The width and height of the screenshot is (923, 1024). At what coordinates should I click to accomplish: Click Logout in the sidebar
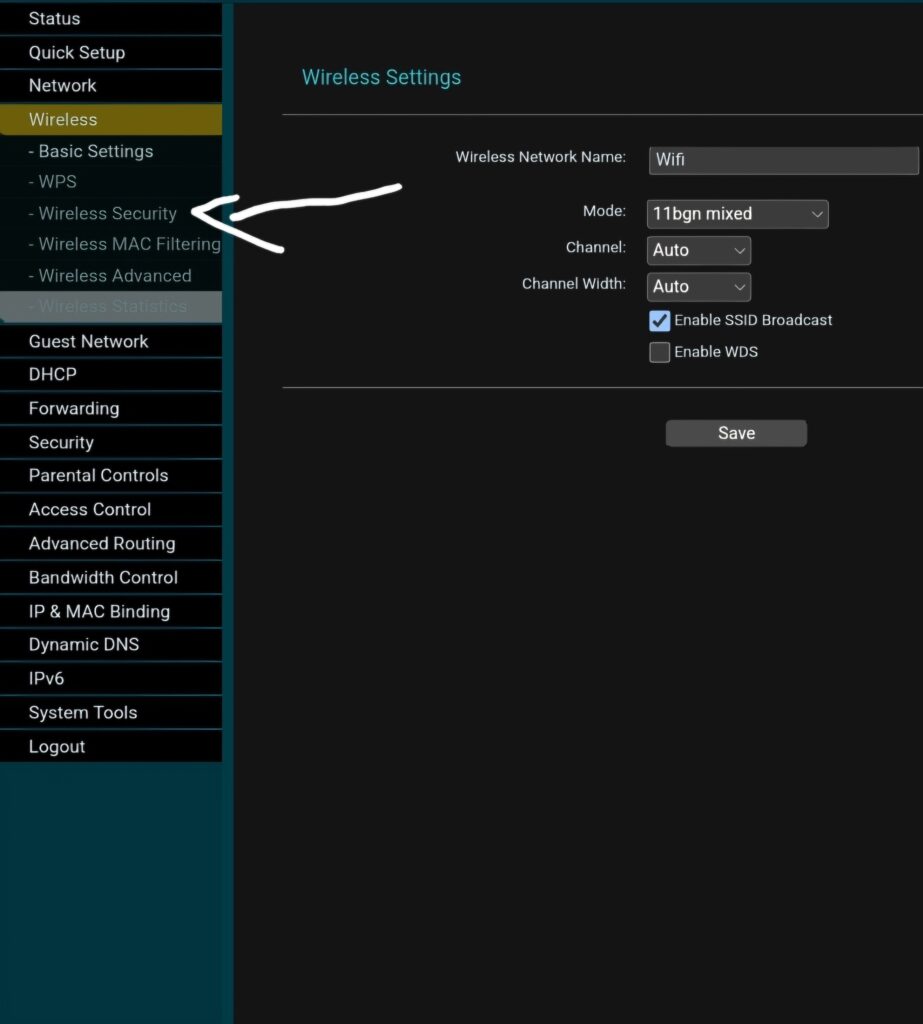56,747
